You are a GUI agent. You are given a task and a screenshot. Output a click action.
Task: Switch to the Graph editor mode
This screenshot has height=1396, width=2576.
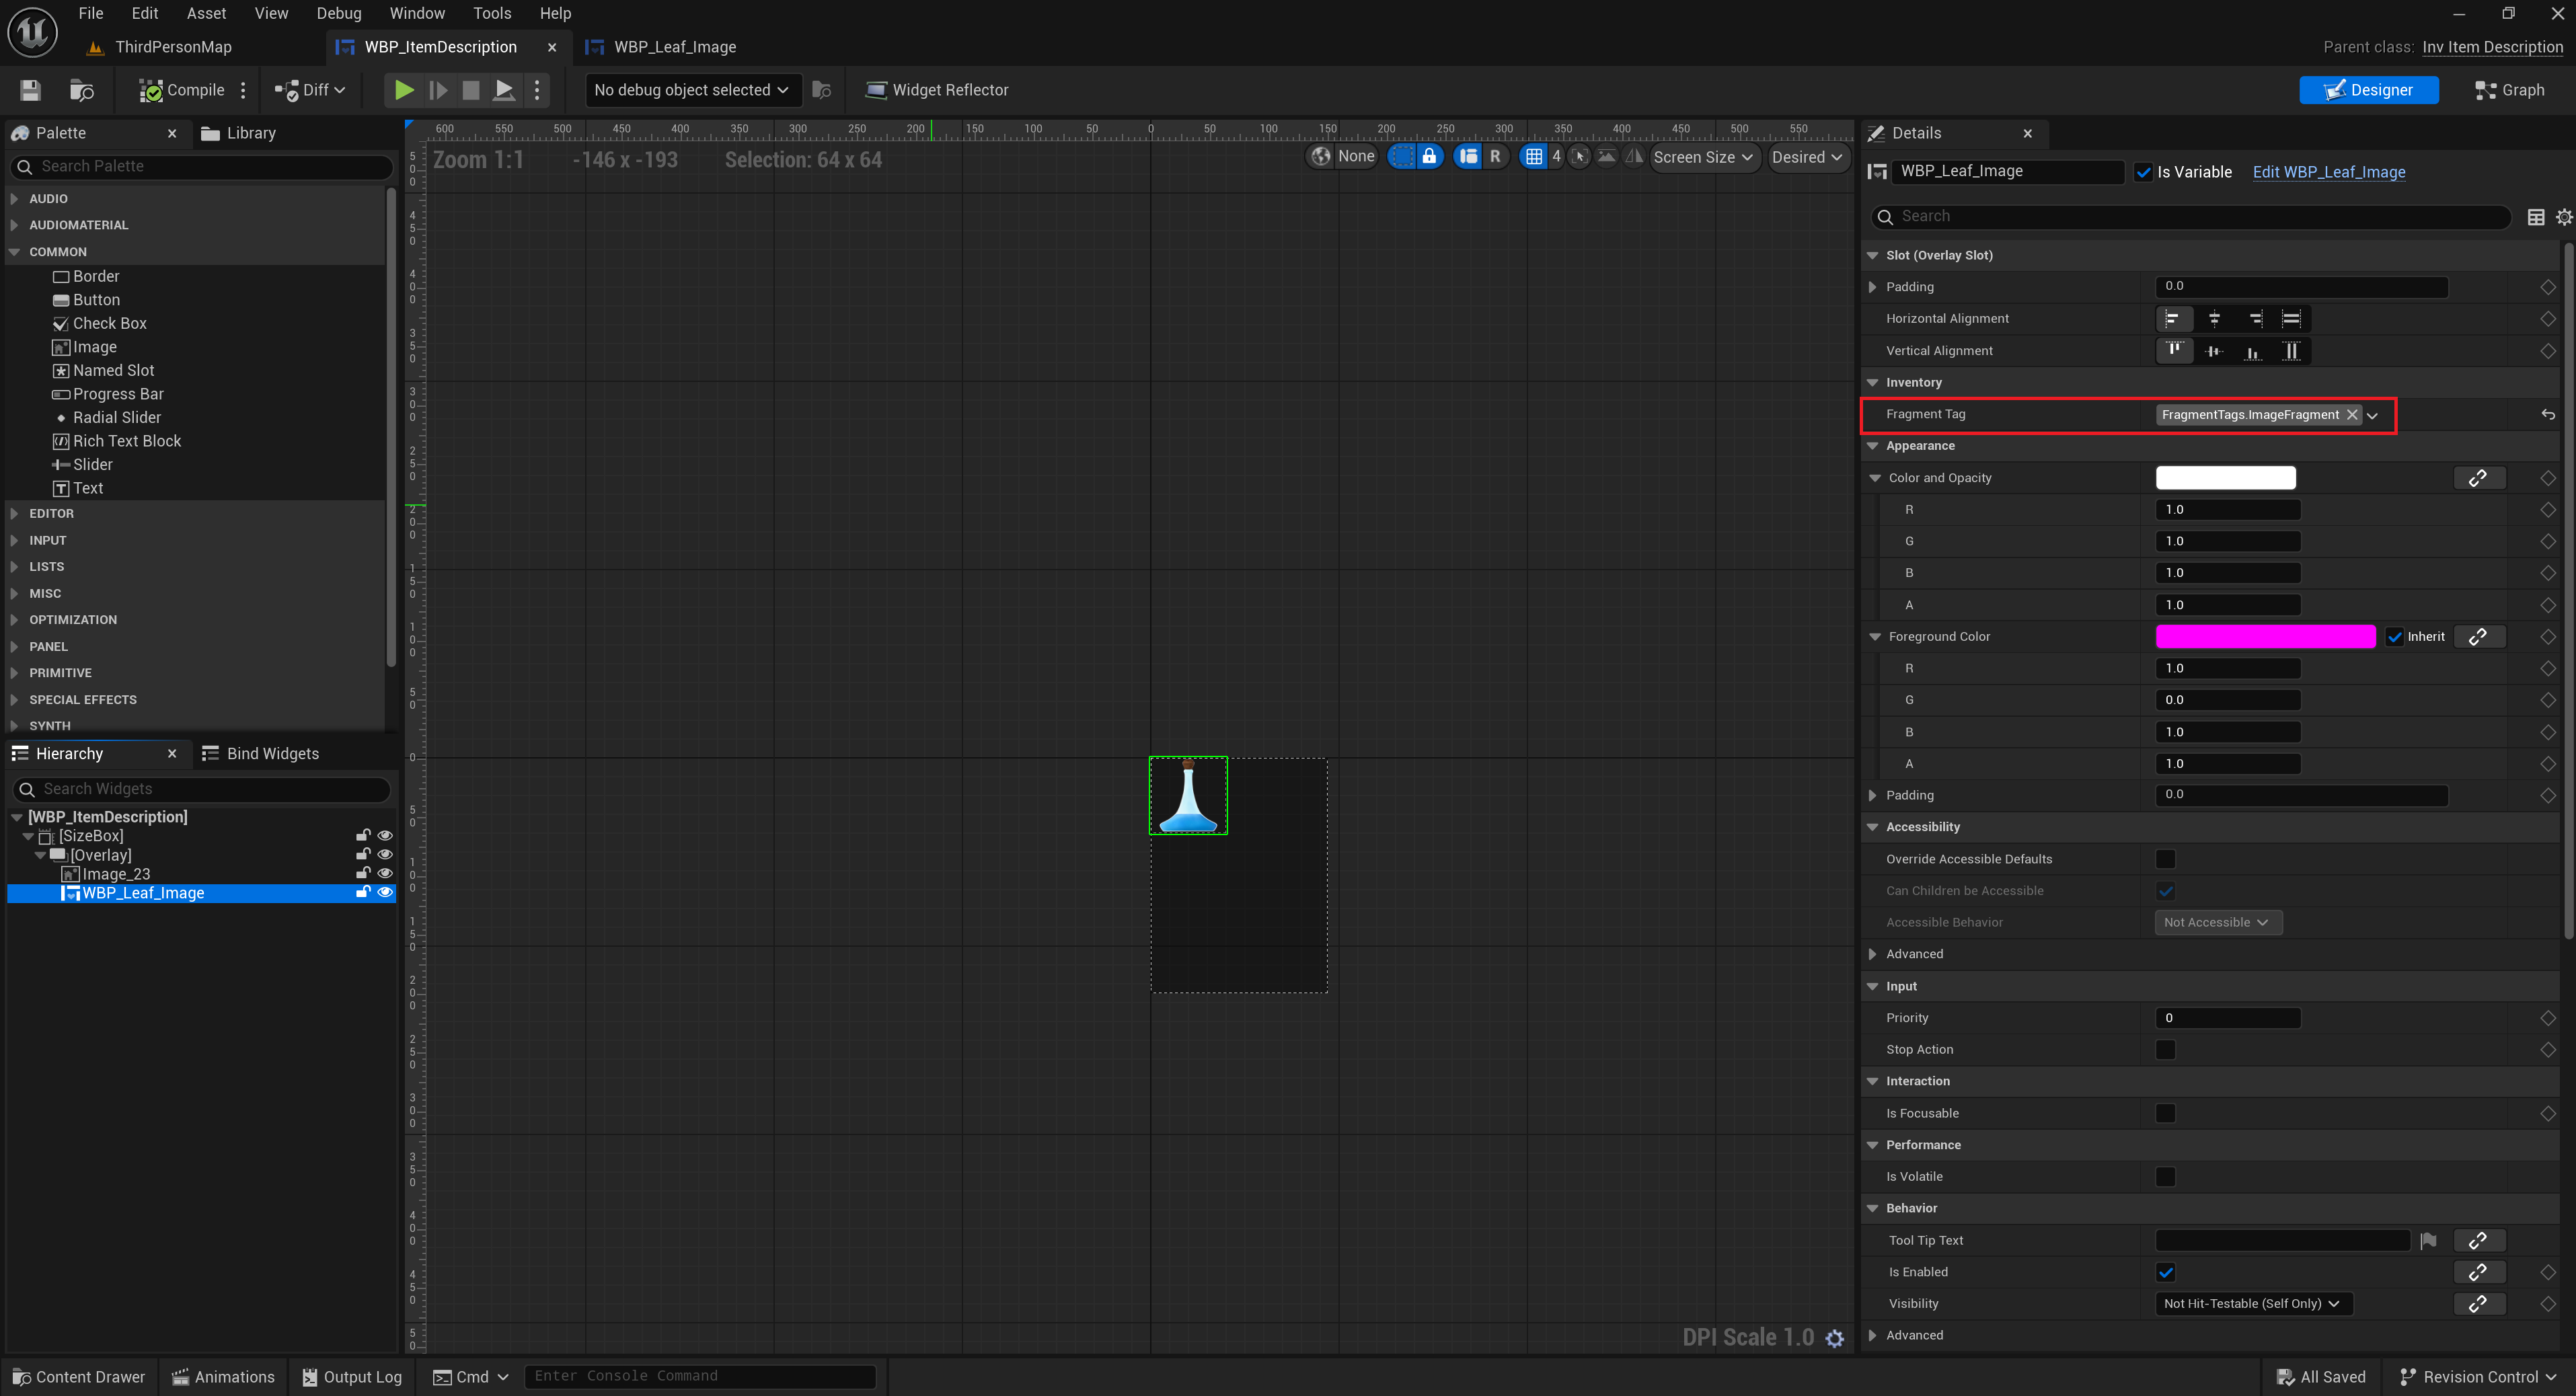2509,90
